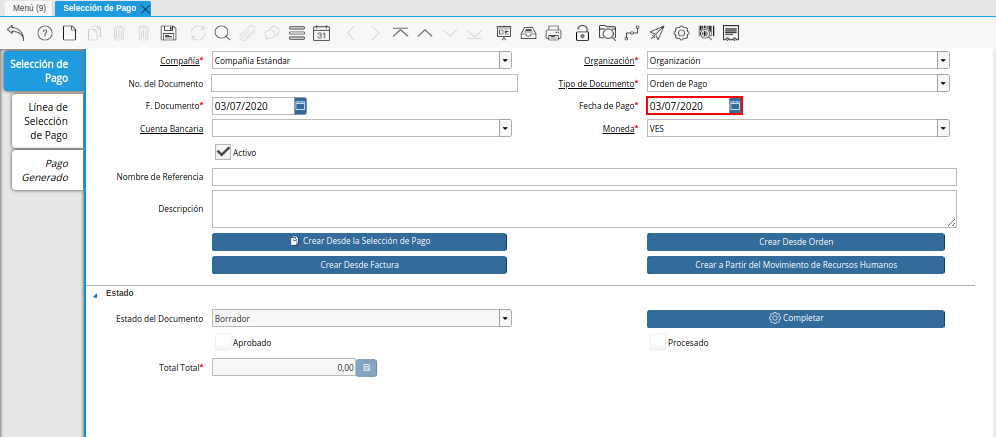Screen dimensions: 996x437
Task: Toggle the Aprobado checkbox
Action: 222,342
